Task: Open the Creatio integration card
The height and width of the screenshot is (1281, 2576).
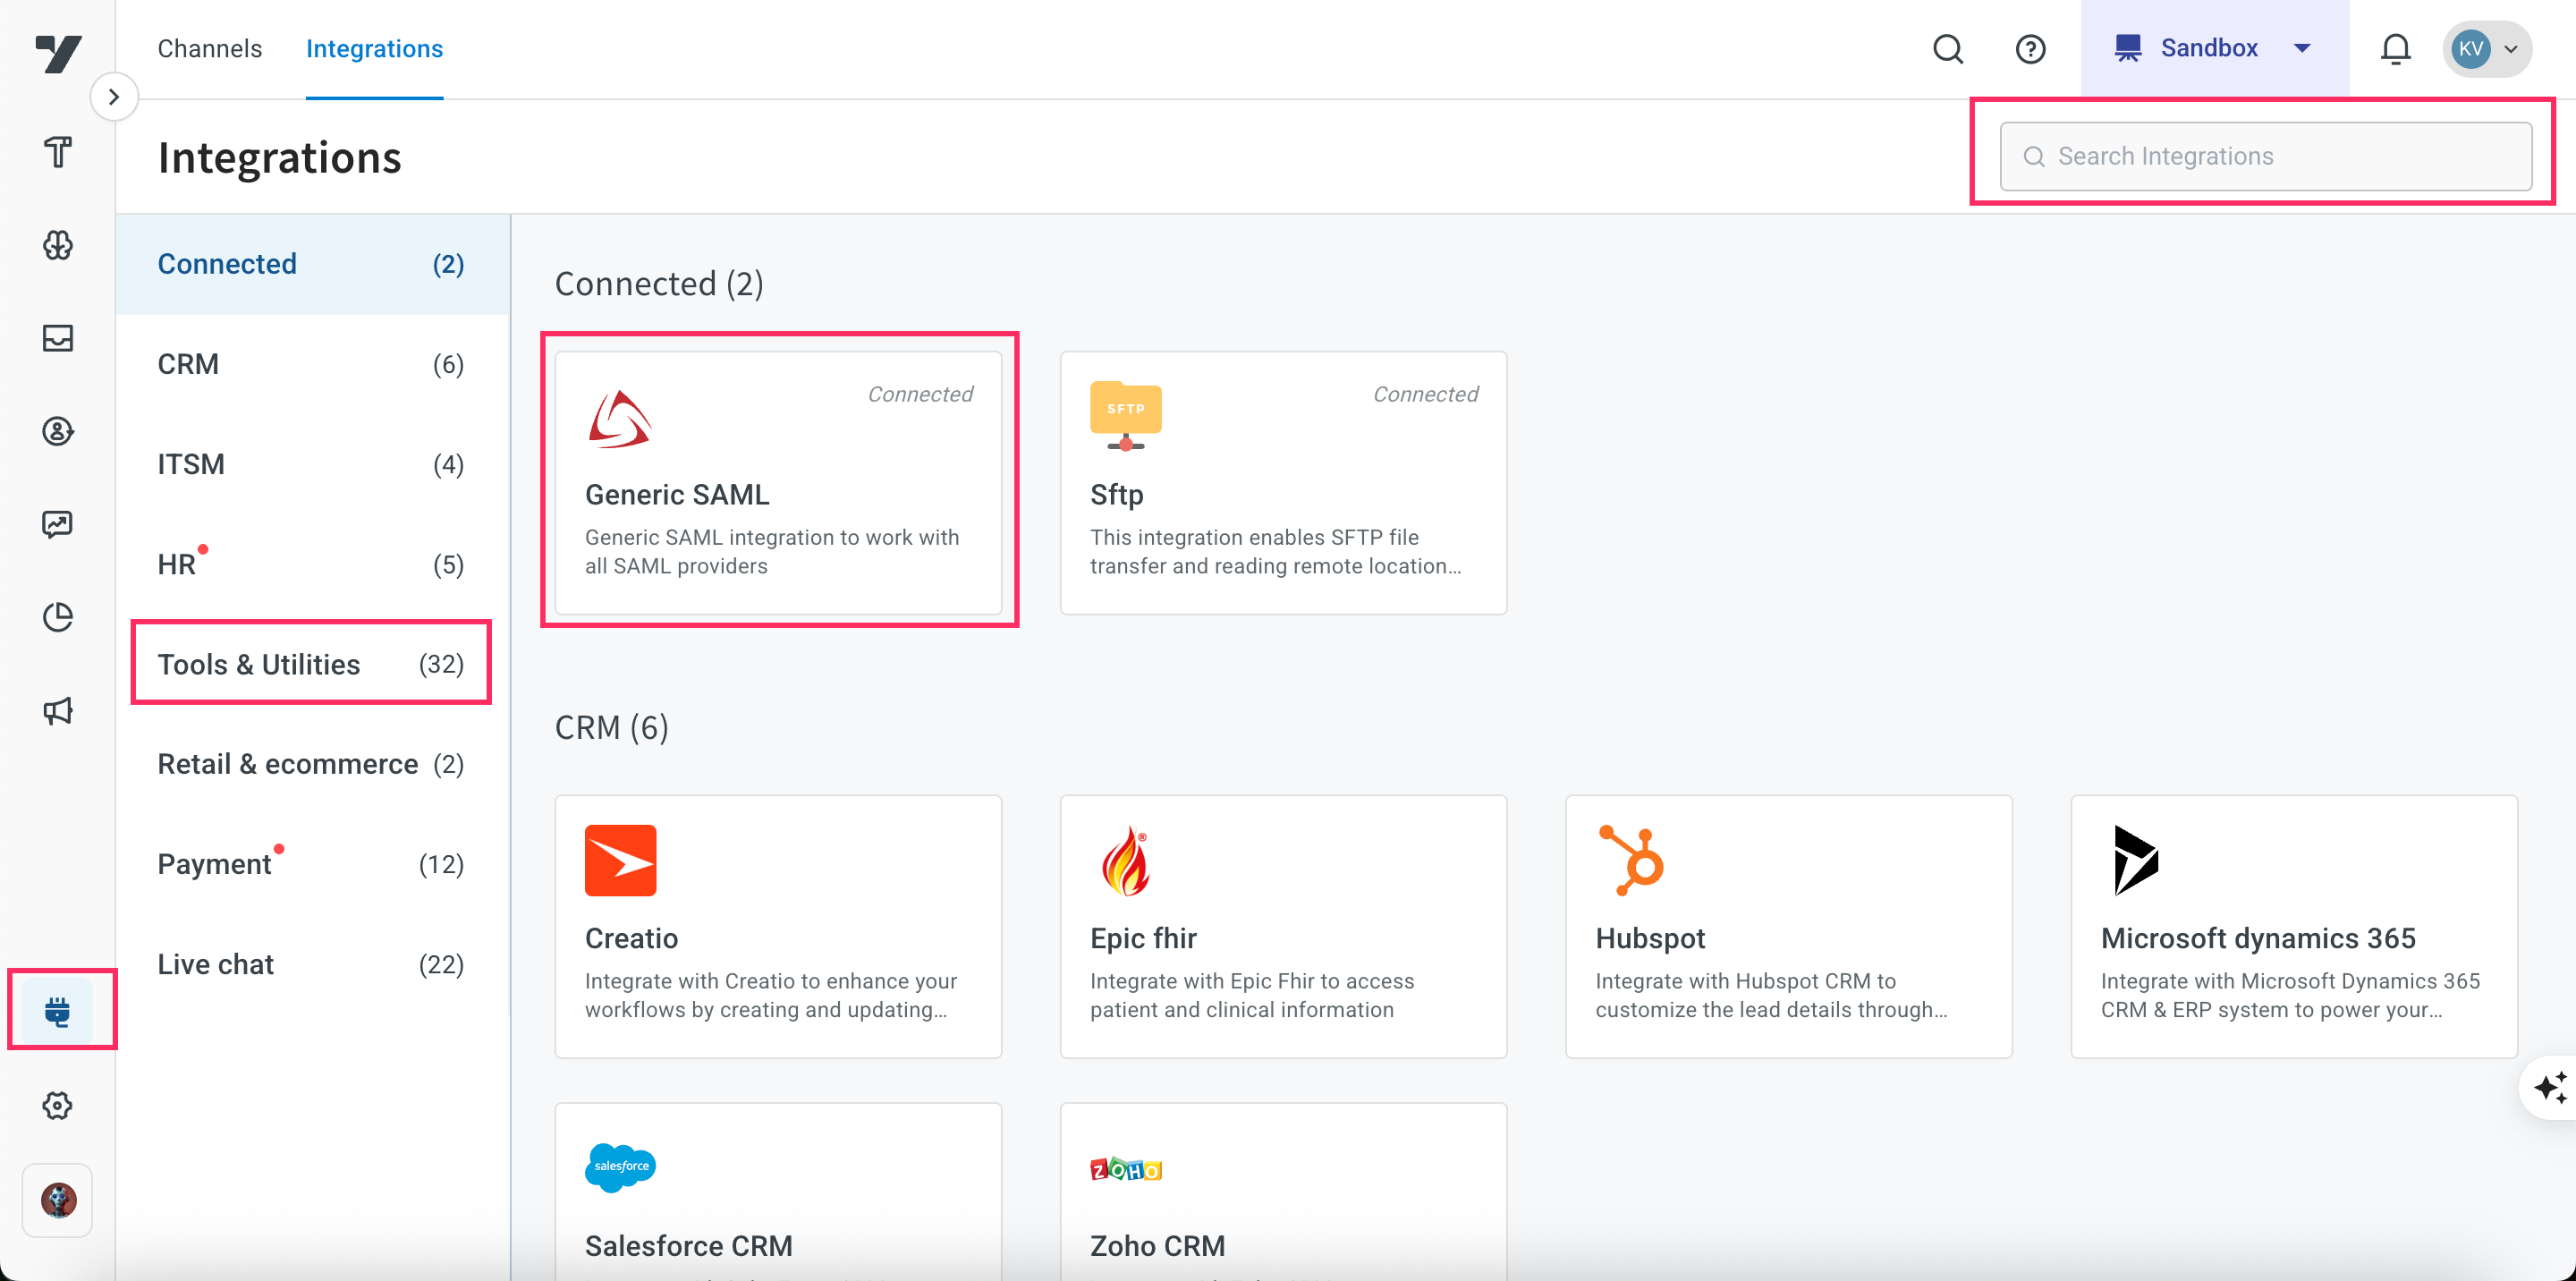Action: click(x=778, y=926)
